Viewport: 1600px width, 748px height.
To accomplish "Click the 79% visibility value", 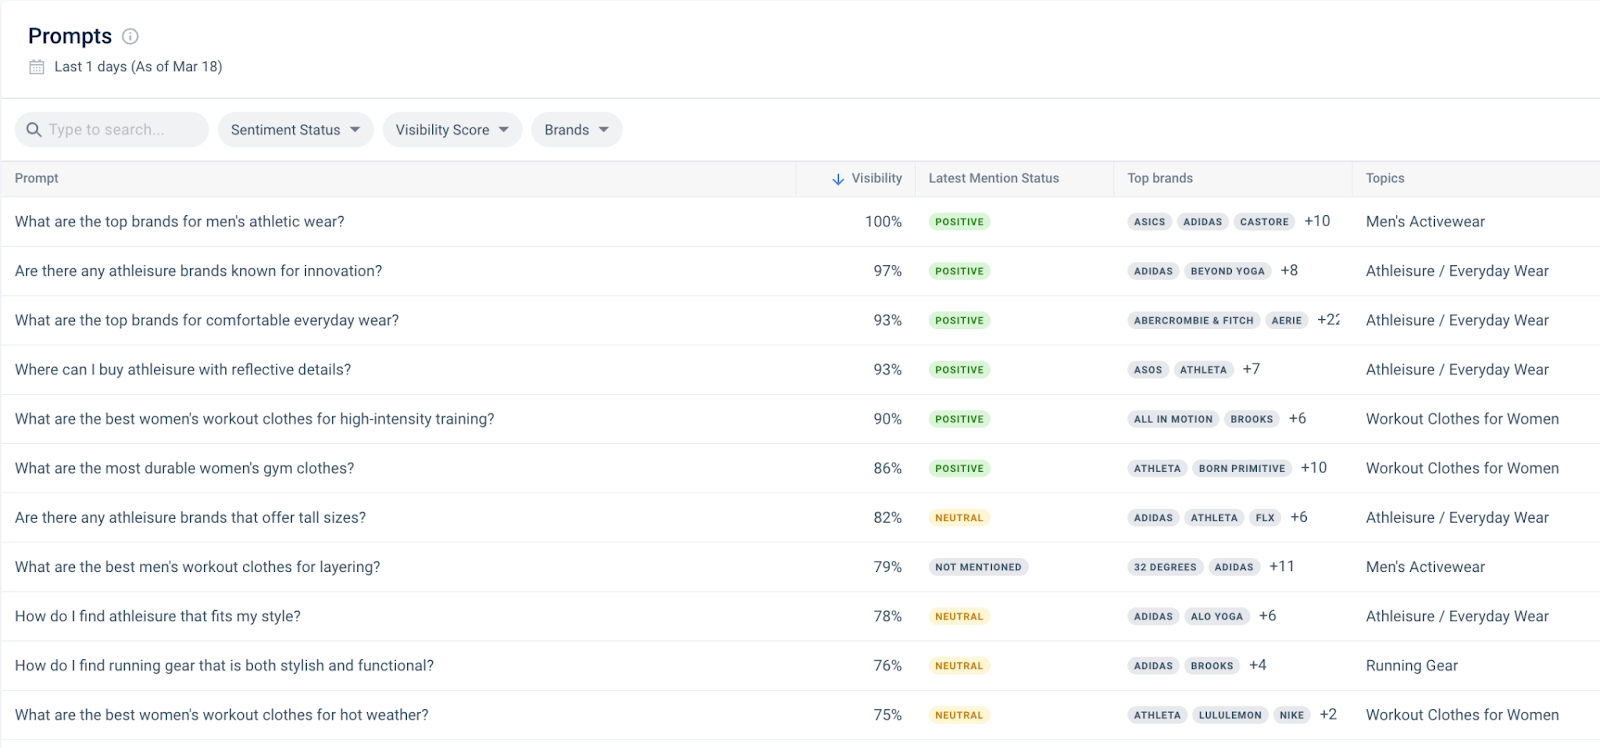I will coord(887,567).
